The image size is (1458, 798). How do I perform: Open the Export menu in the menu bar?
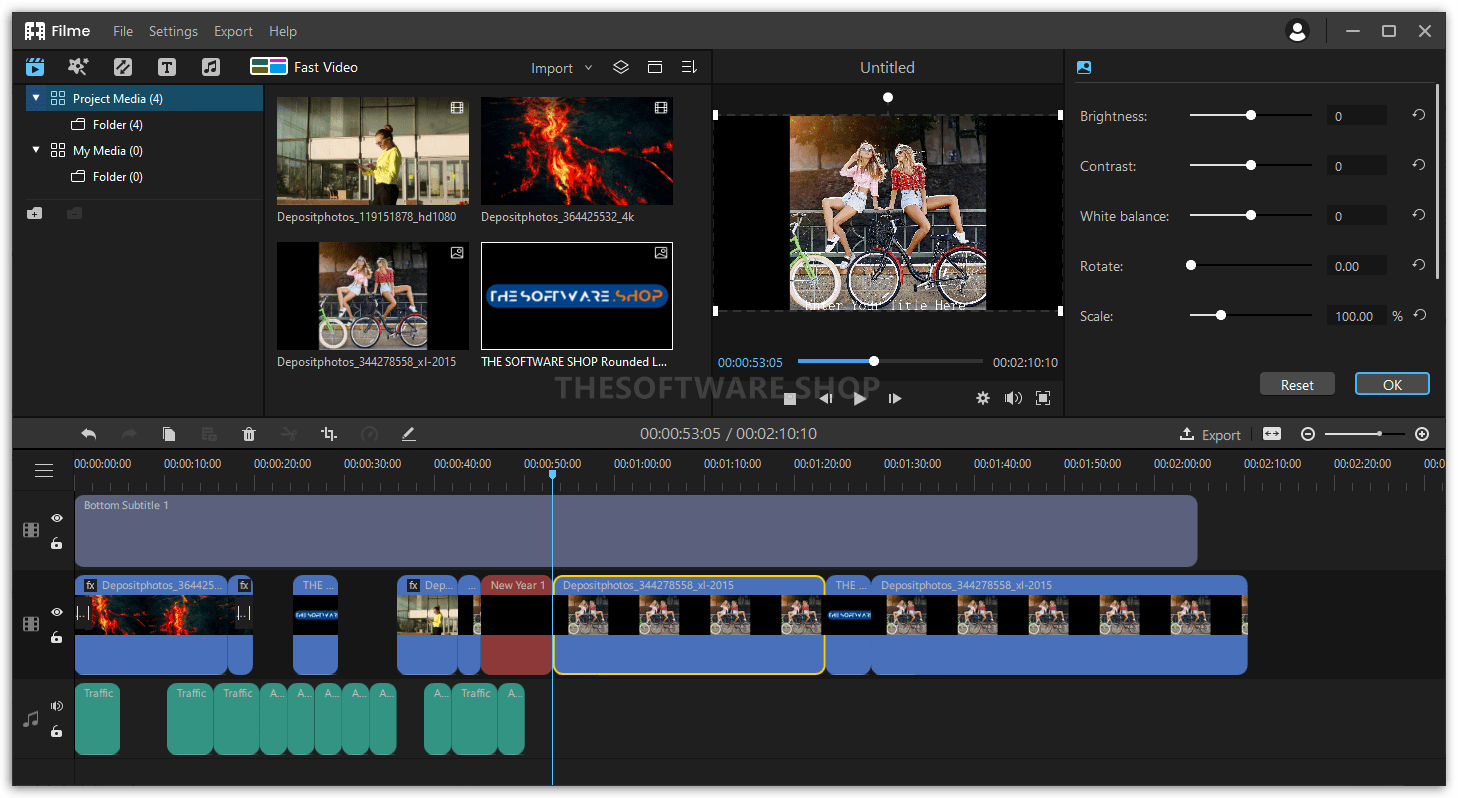click(x=233, y=31)
